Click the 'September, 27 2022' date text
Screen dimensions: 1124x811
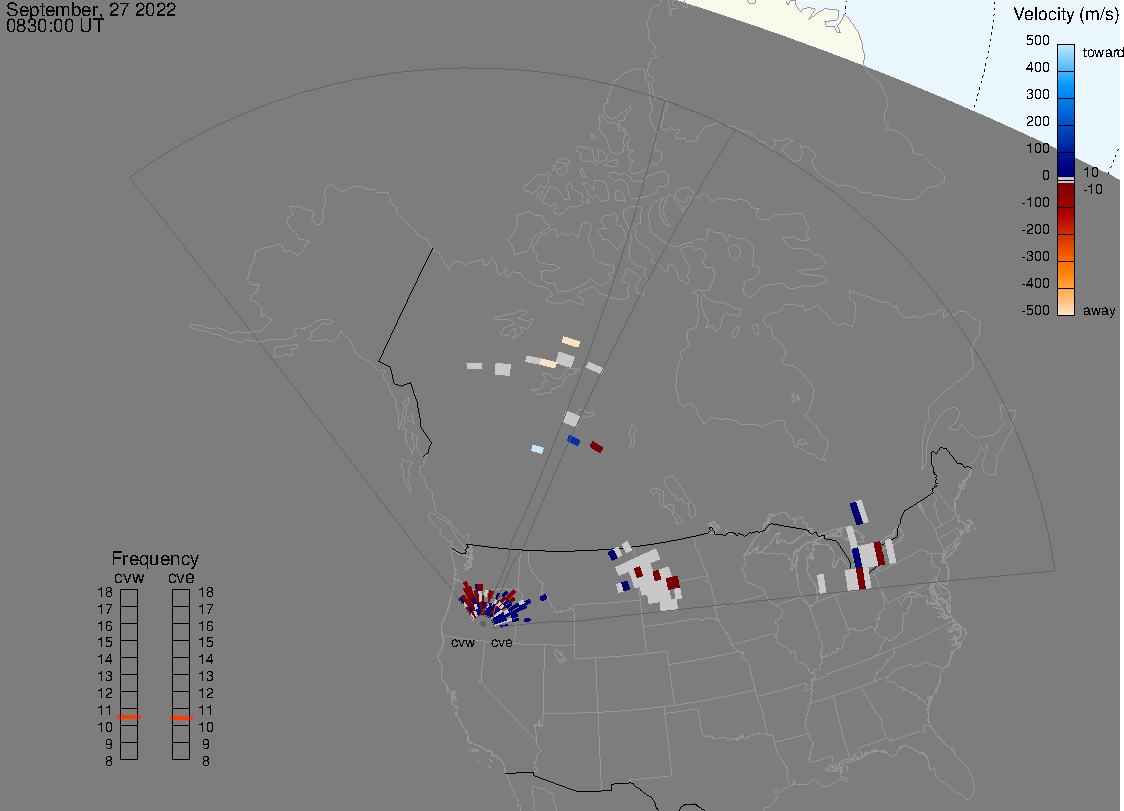(91, 9)
